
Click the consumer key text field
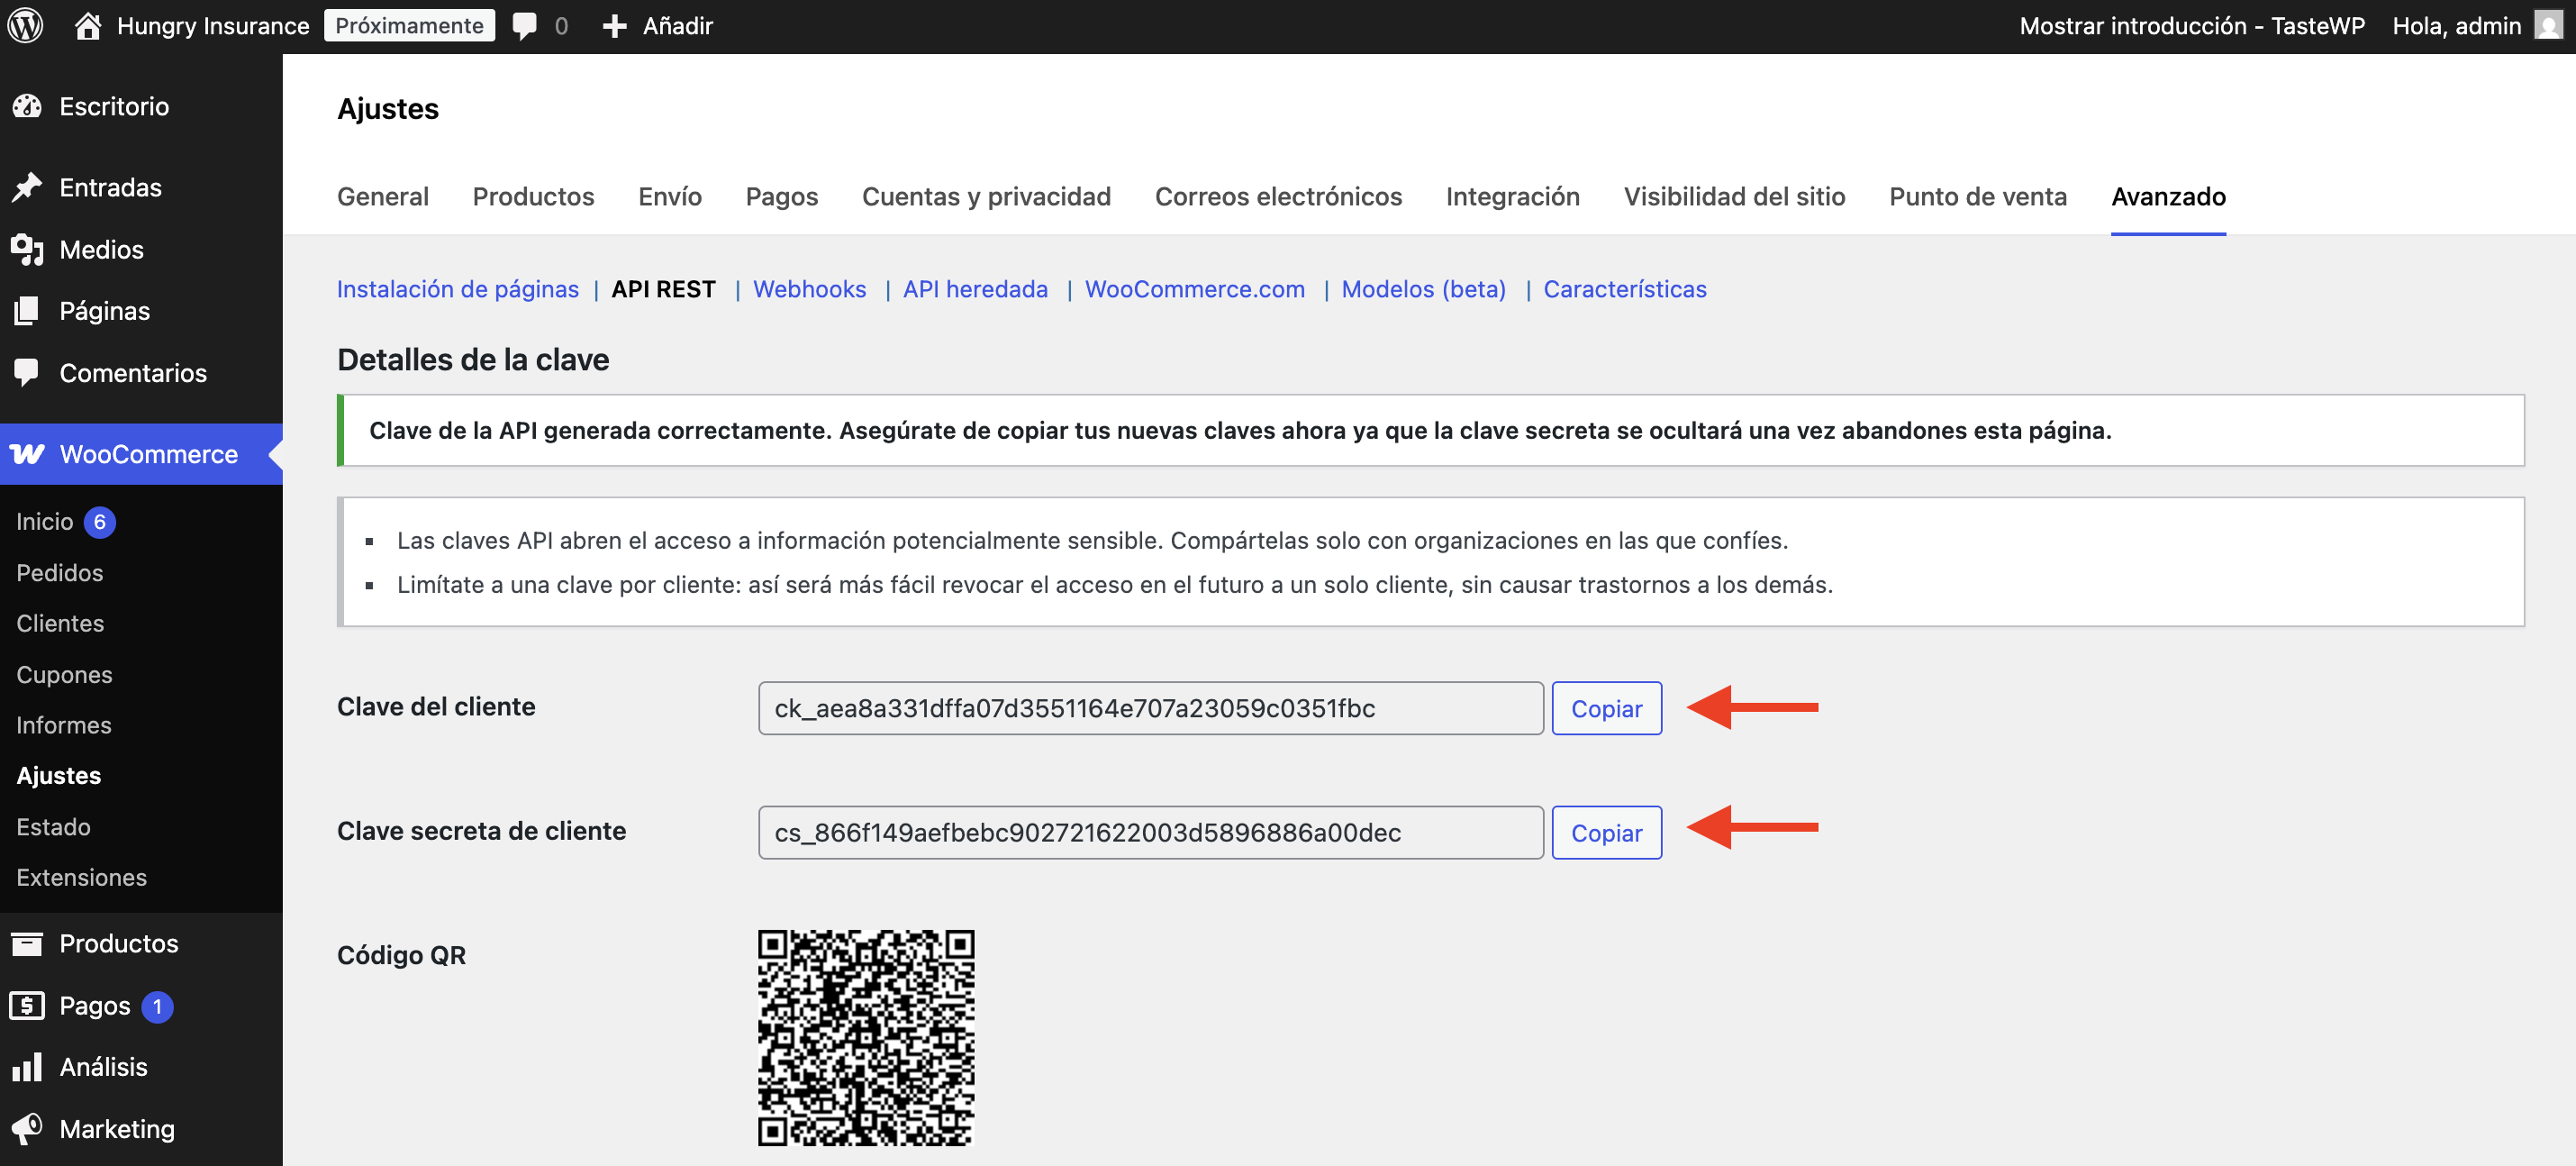[1150, 708]
